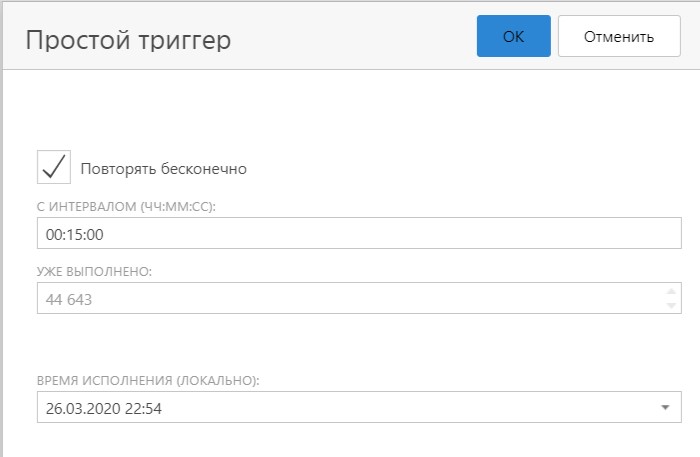Viewport: 700px width, 457px height.
Task: Click the Простой триггер dialog title
Action: tap(128, 40)
